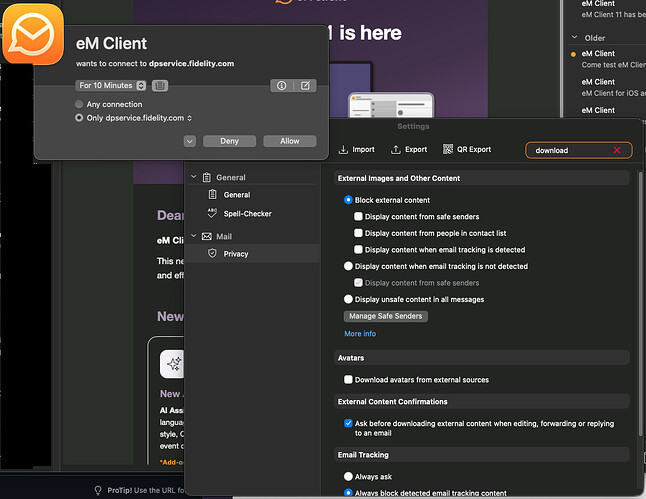Collapse the Mail settings tree group

(x=194, y=236)
